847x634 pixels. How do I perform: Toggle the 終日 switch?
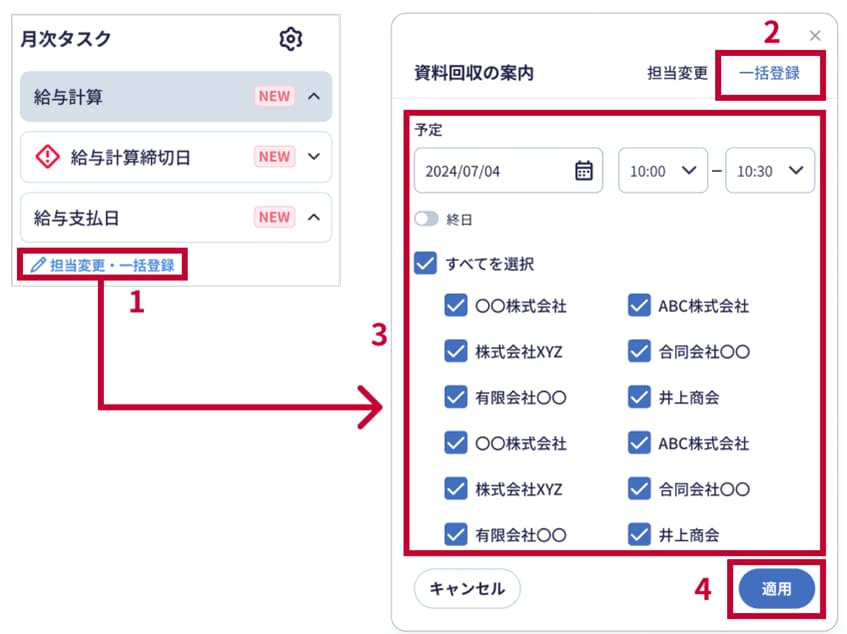tap(426, 219)
